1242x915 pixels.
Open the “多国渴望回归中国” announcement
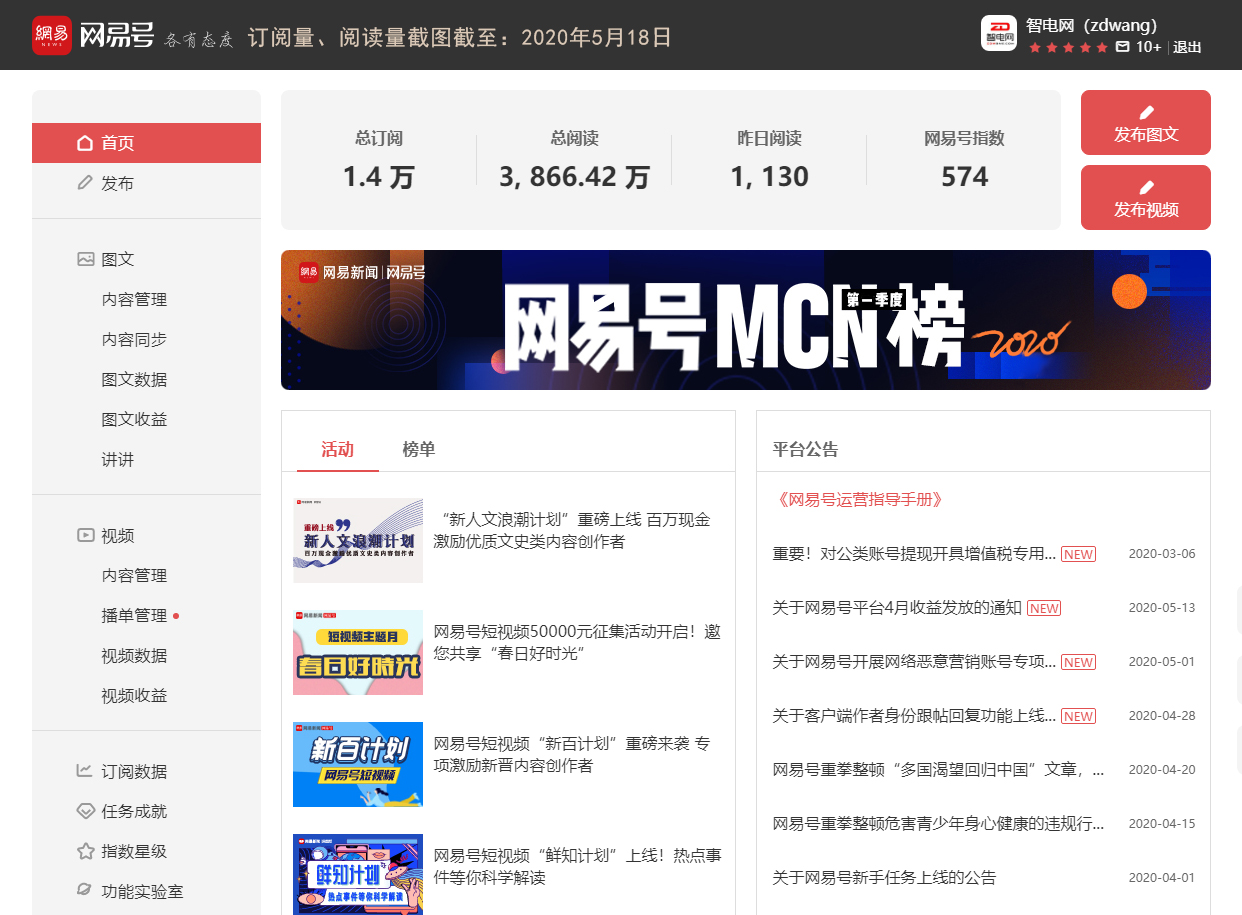tap(939, 769)
